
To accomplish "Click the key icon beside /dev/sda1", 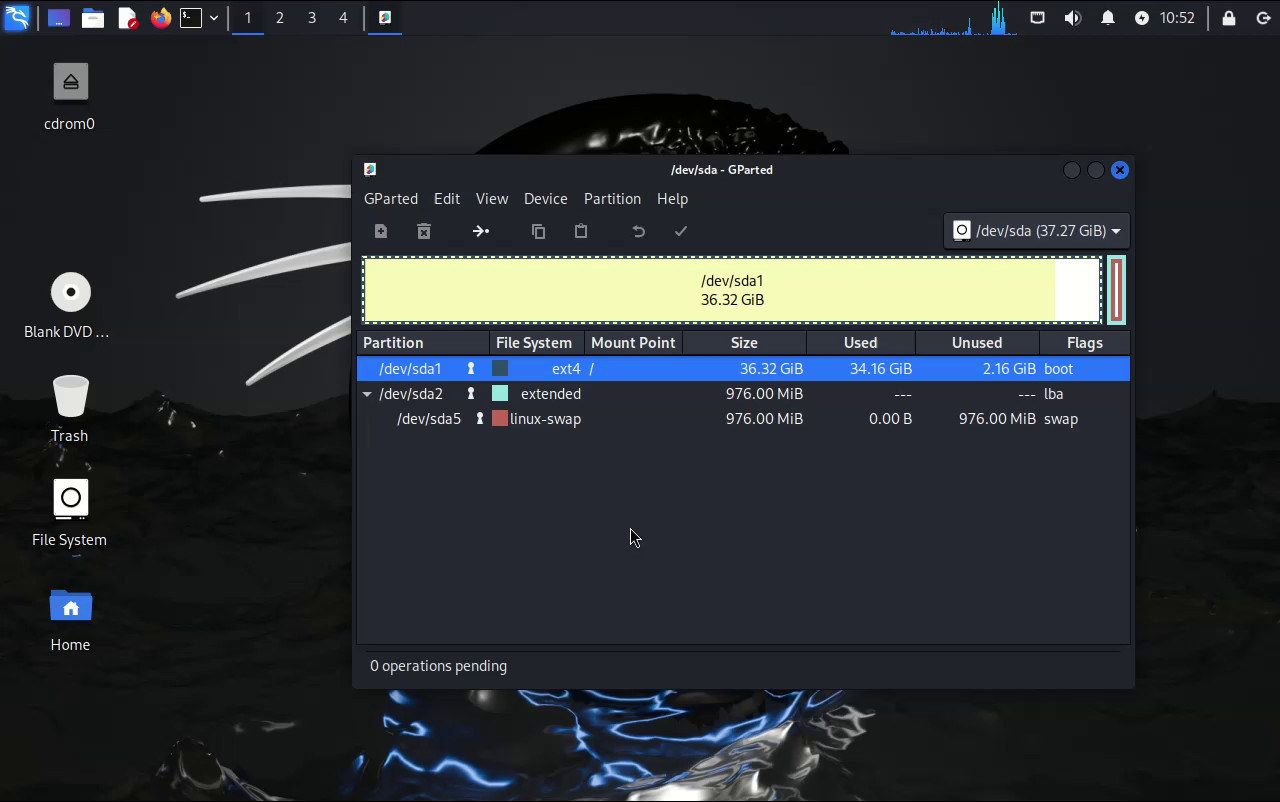I will click(471, 368).
